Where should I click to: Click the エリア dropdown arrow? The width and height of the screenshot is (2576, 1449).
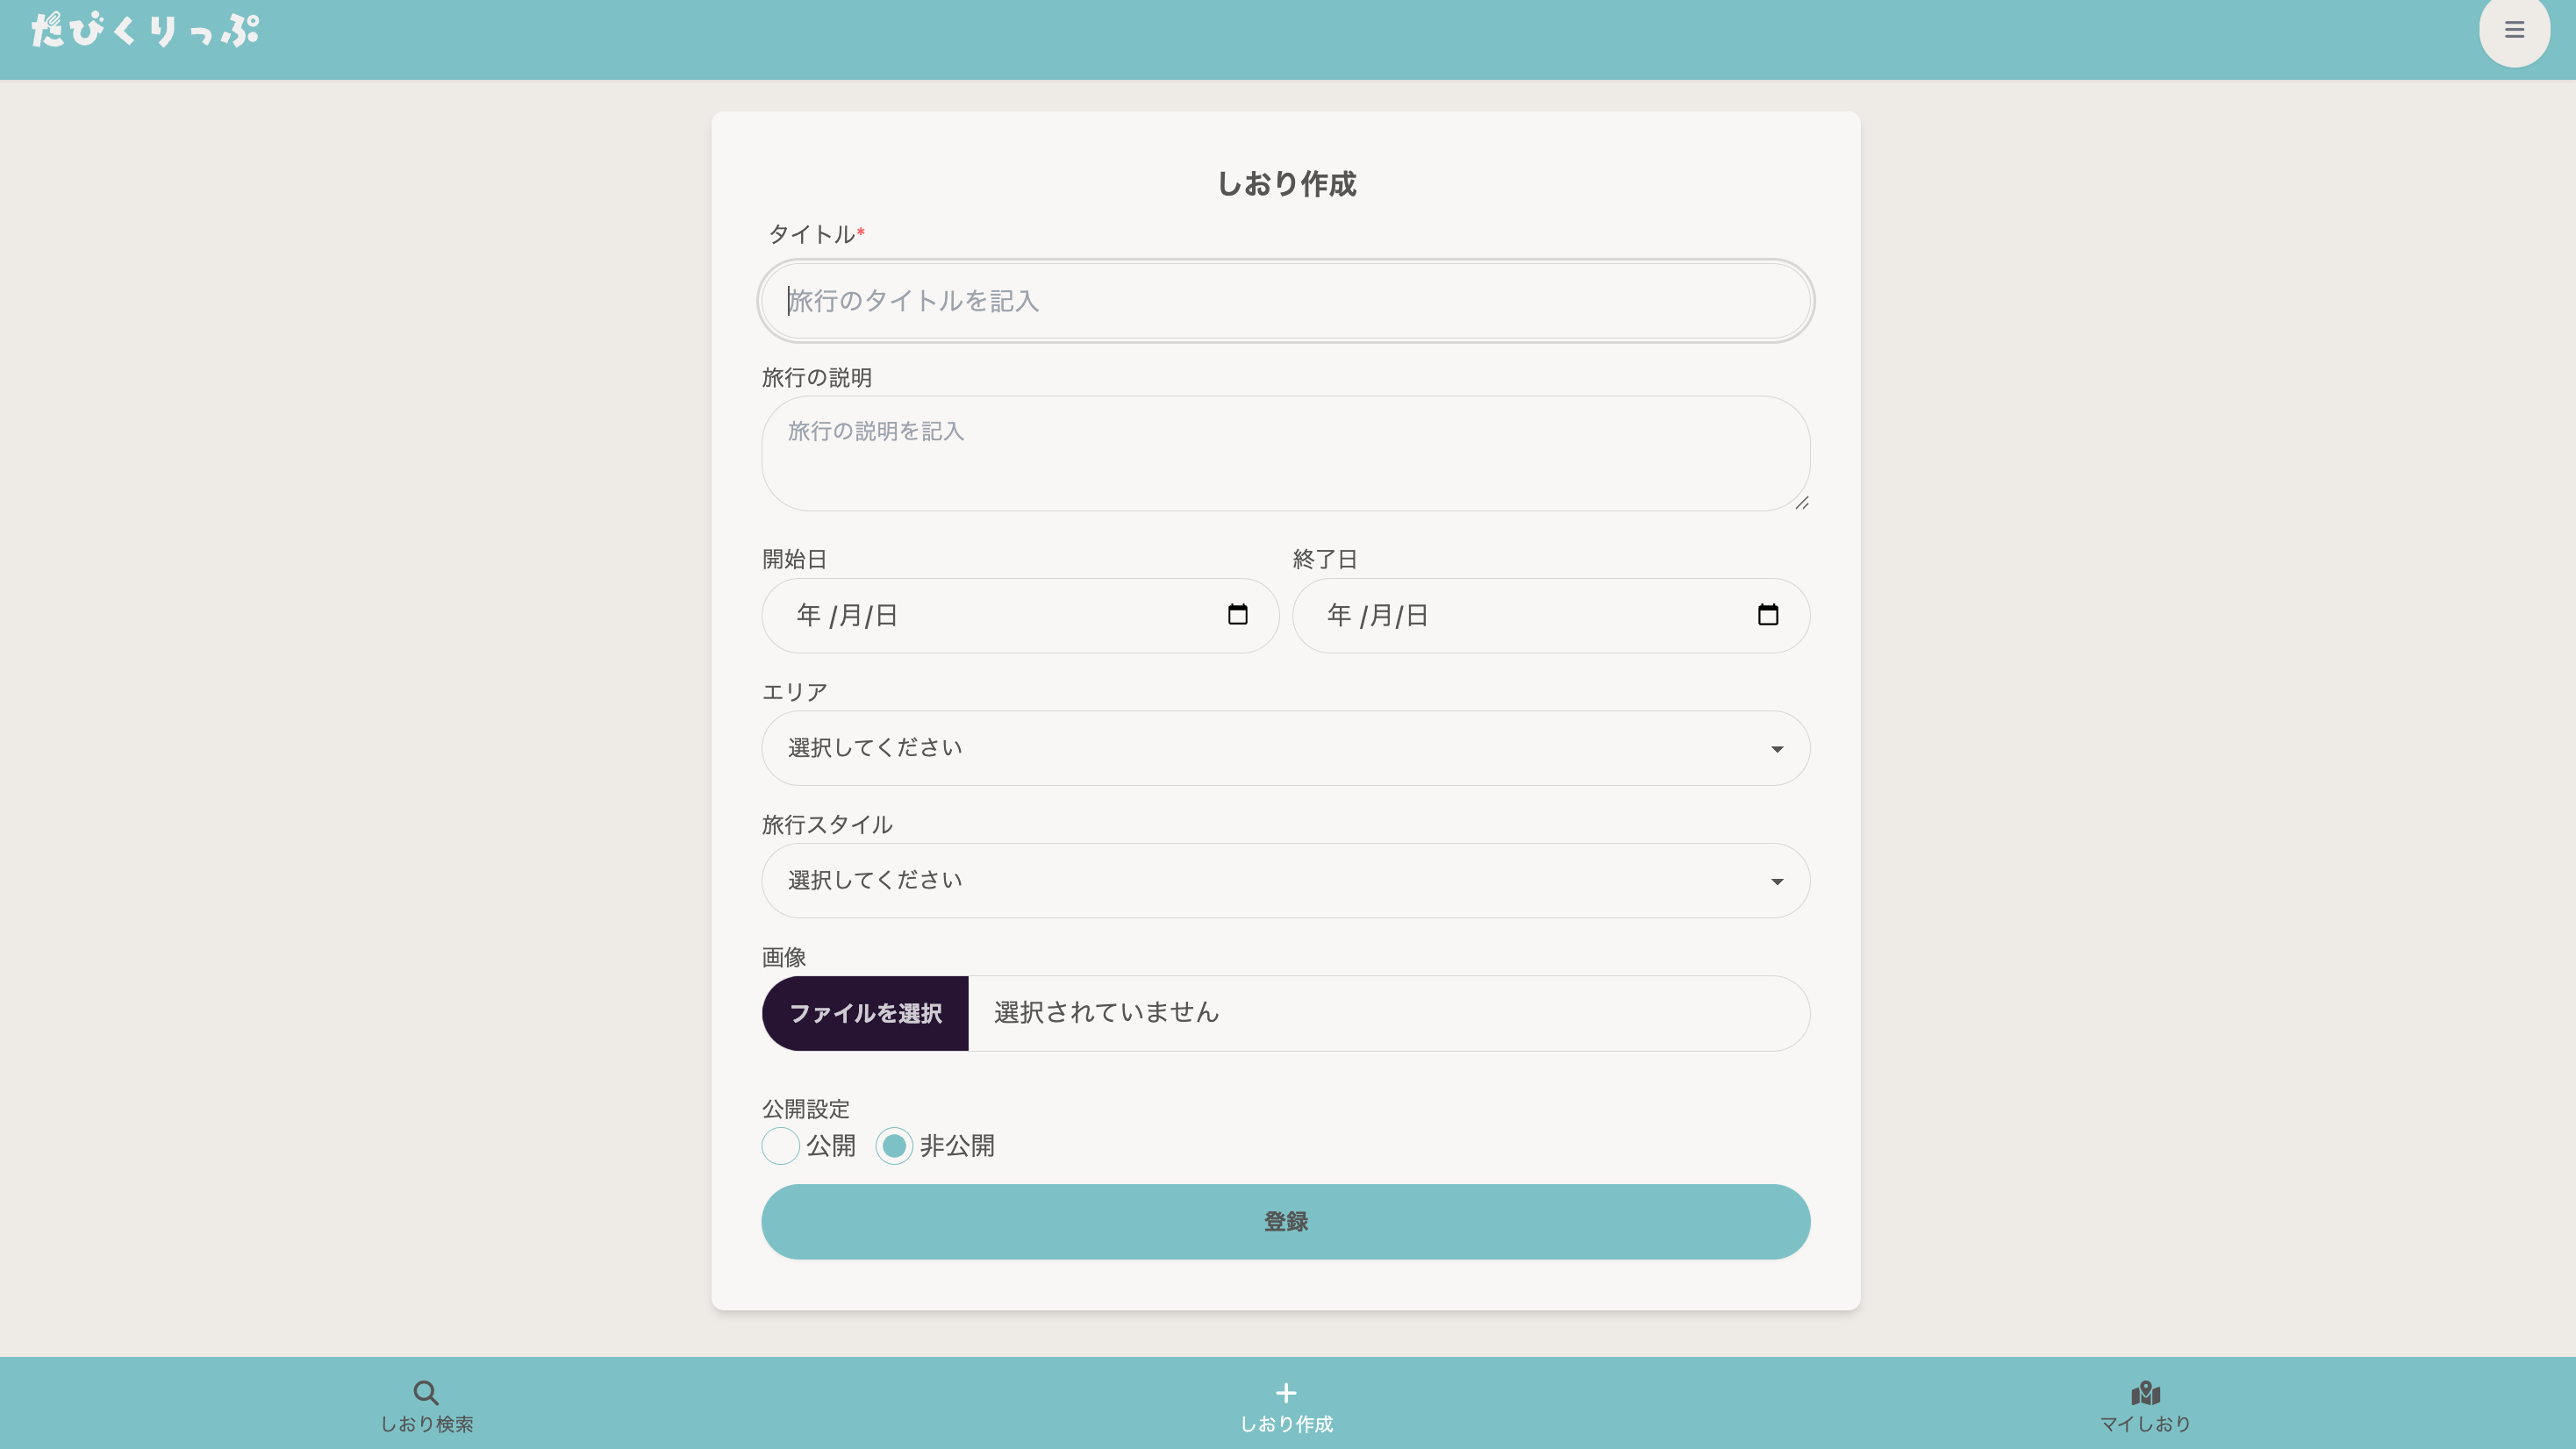coord(1776,749)
